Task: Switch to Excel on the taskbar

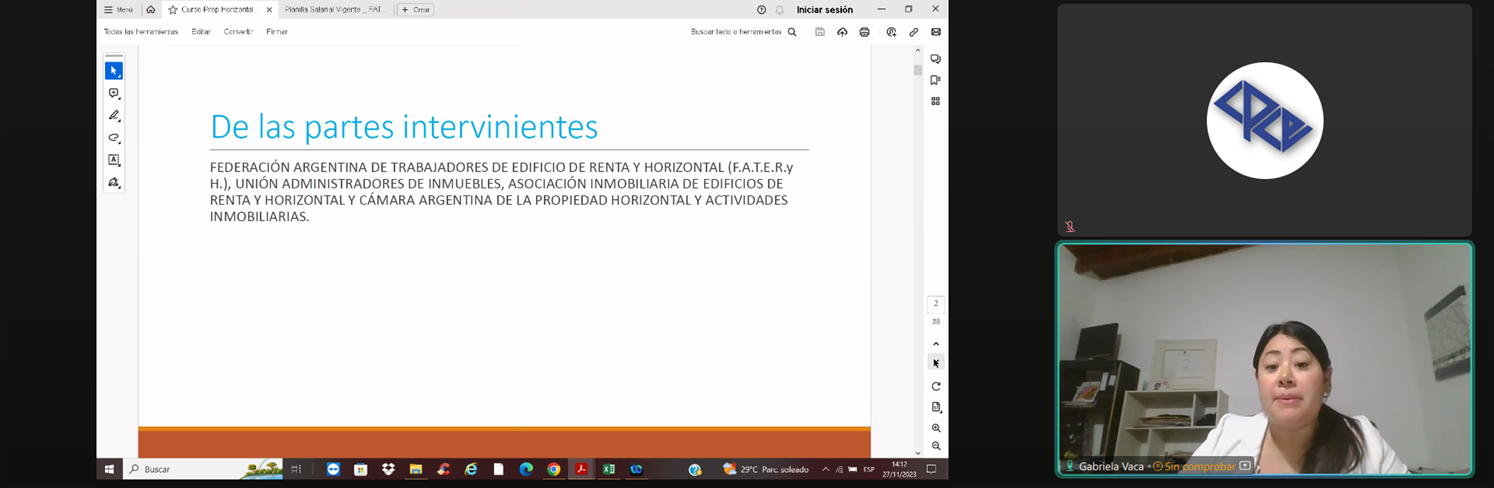Action: tap(608, 469)
